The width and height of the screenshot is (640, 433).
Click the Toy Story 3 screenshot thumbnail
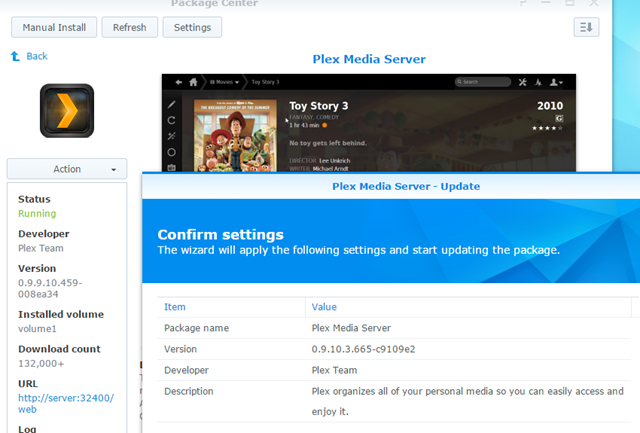click(x=369, y=123)
